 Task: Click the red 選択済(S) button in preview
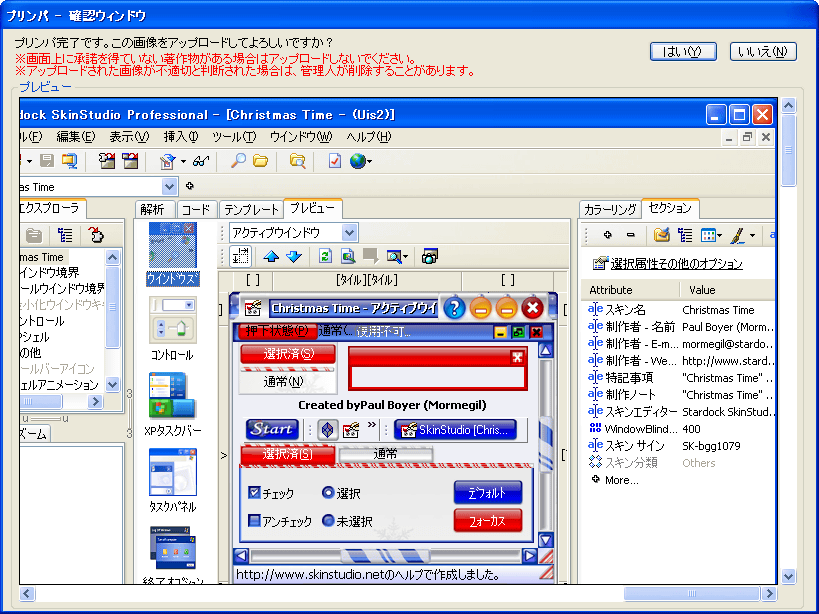(288, 353)
